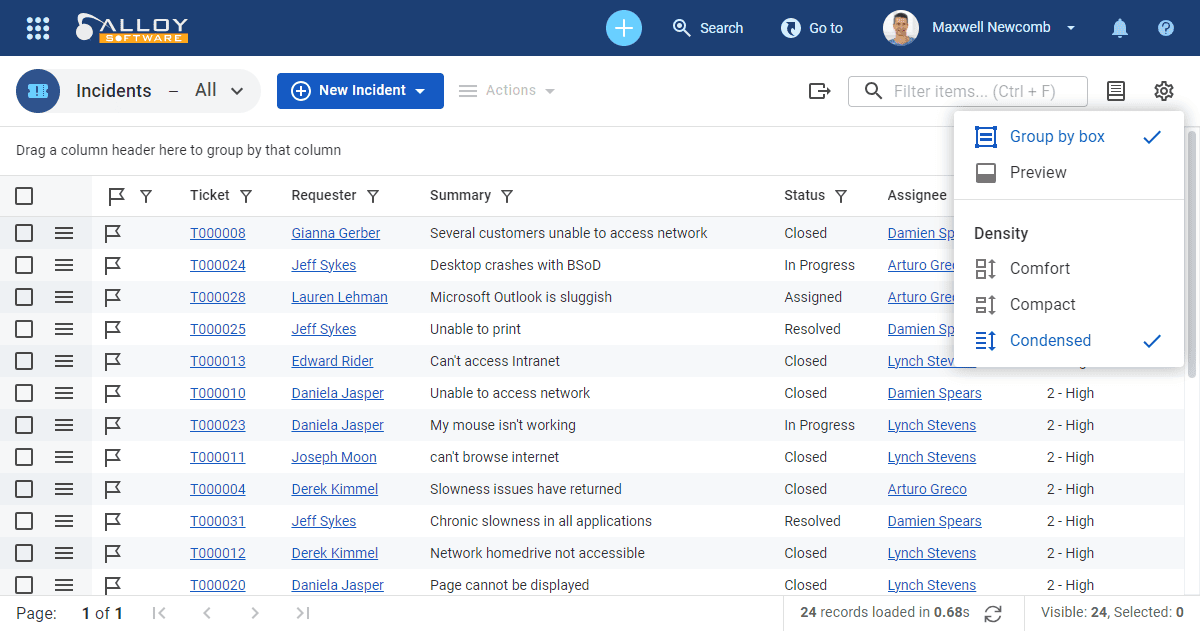
Task: Open the Status column filter funnel
Action: [841, 196]
